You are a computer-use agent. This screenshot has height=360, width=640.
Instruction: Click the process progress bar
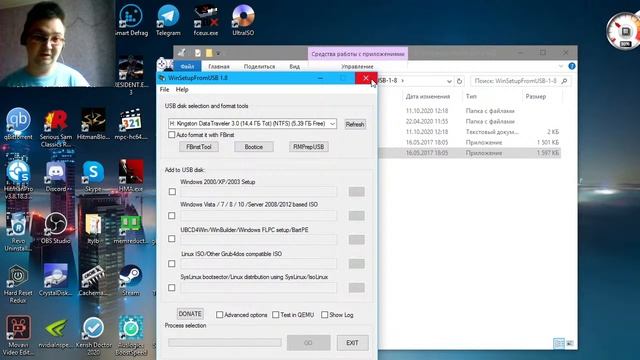click(x=224, y=342)
